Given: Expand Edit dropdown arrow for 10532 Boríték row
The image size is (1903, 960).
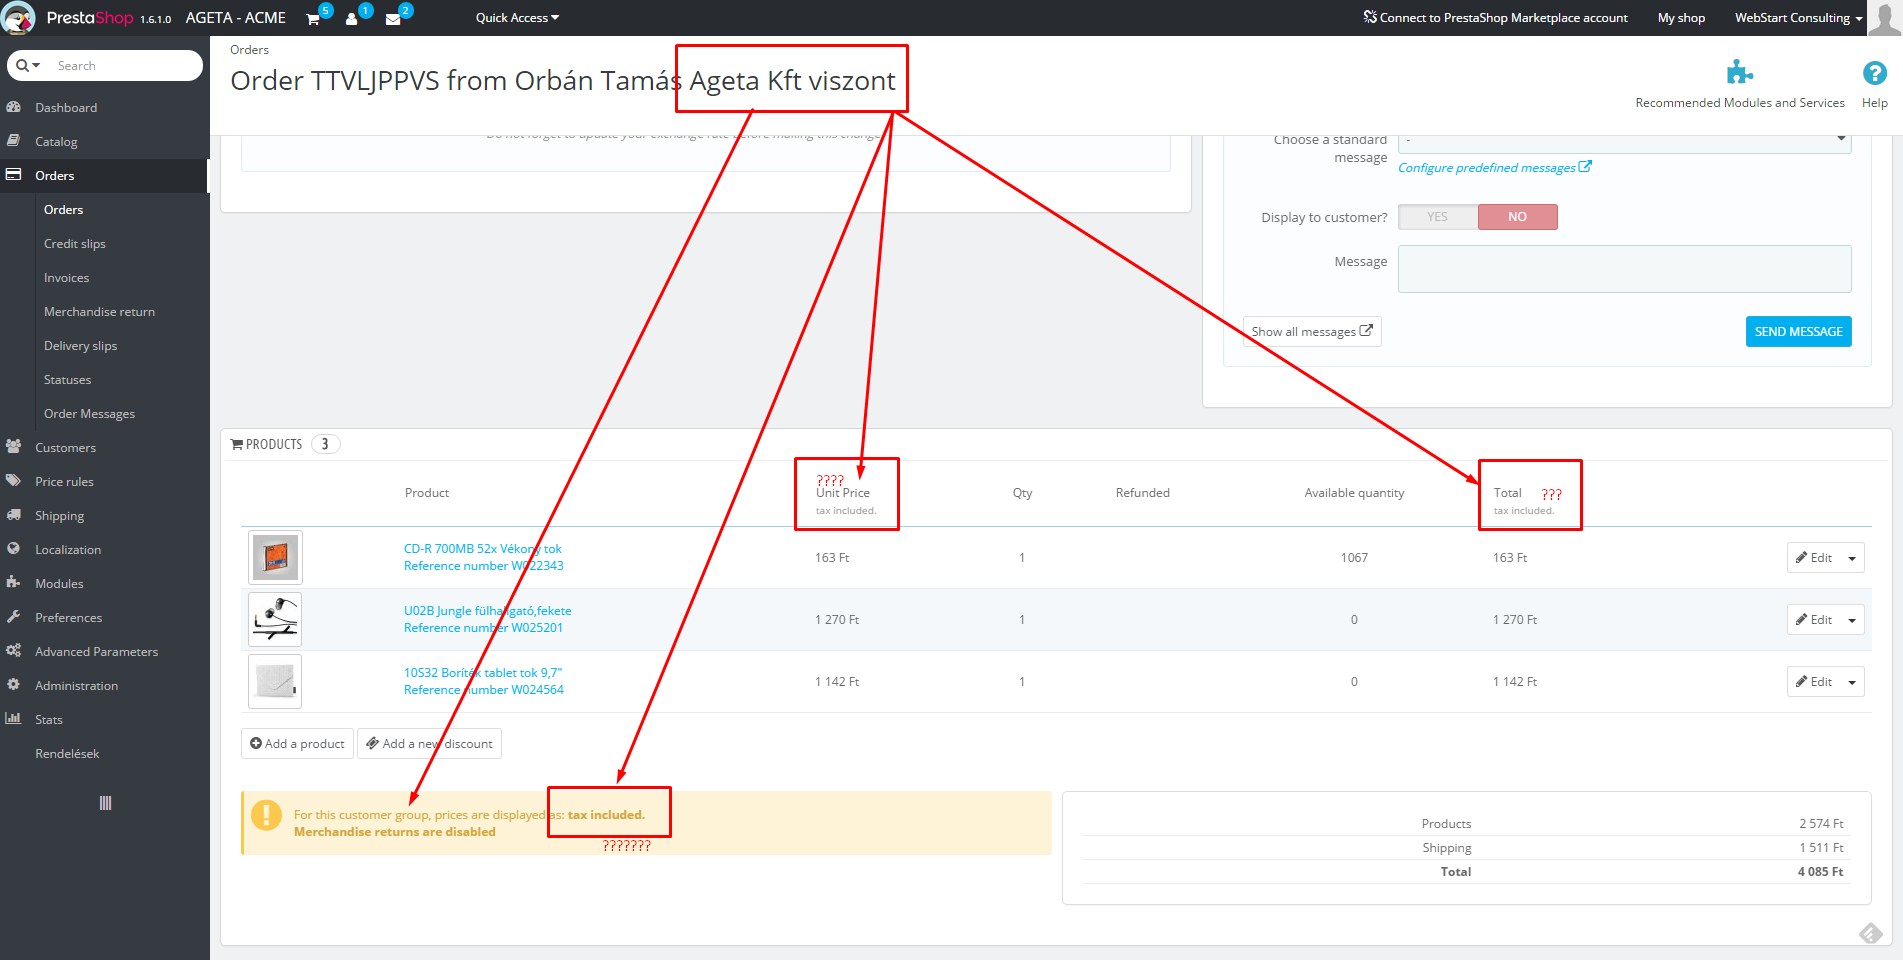Looking at the screenshot, I should 1852,682.
